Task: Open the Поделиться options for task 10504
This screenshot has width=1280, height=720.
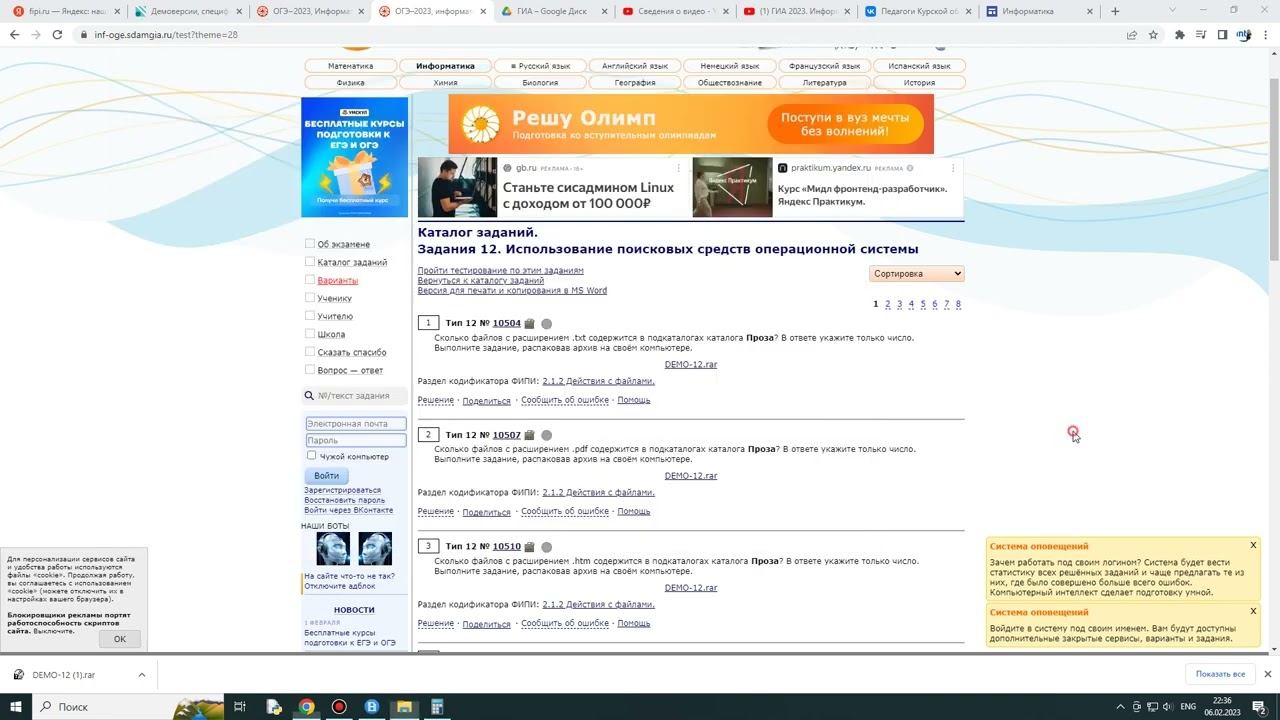Action: click(487, 400)
